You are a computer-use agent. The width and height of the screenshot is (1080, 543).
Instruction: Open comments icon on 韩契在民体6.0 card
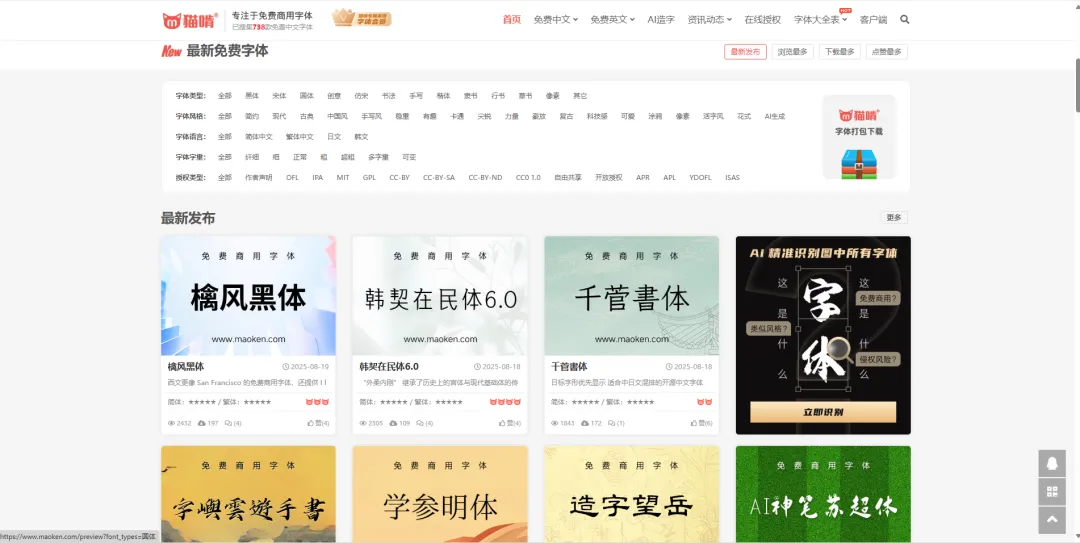(420, 423)
